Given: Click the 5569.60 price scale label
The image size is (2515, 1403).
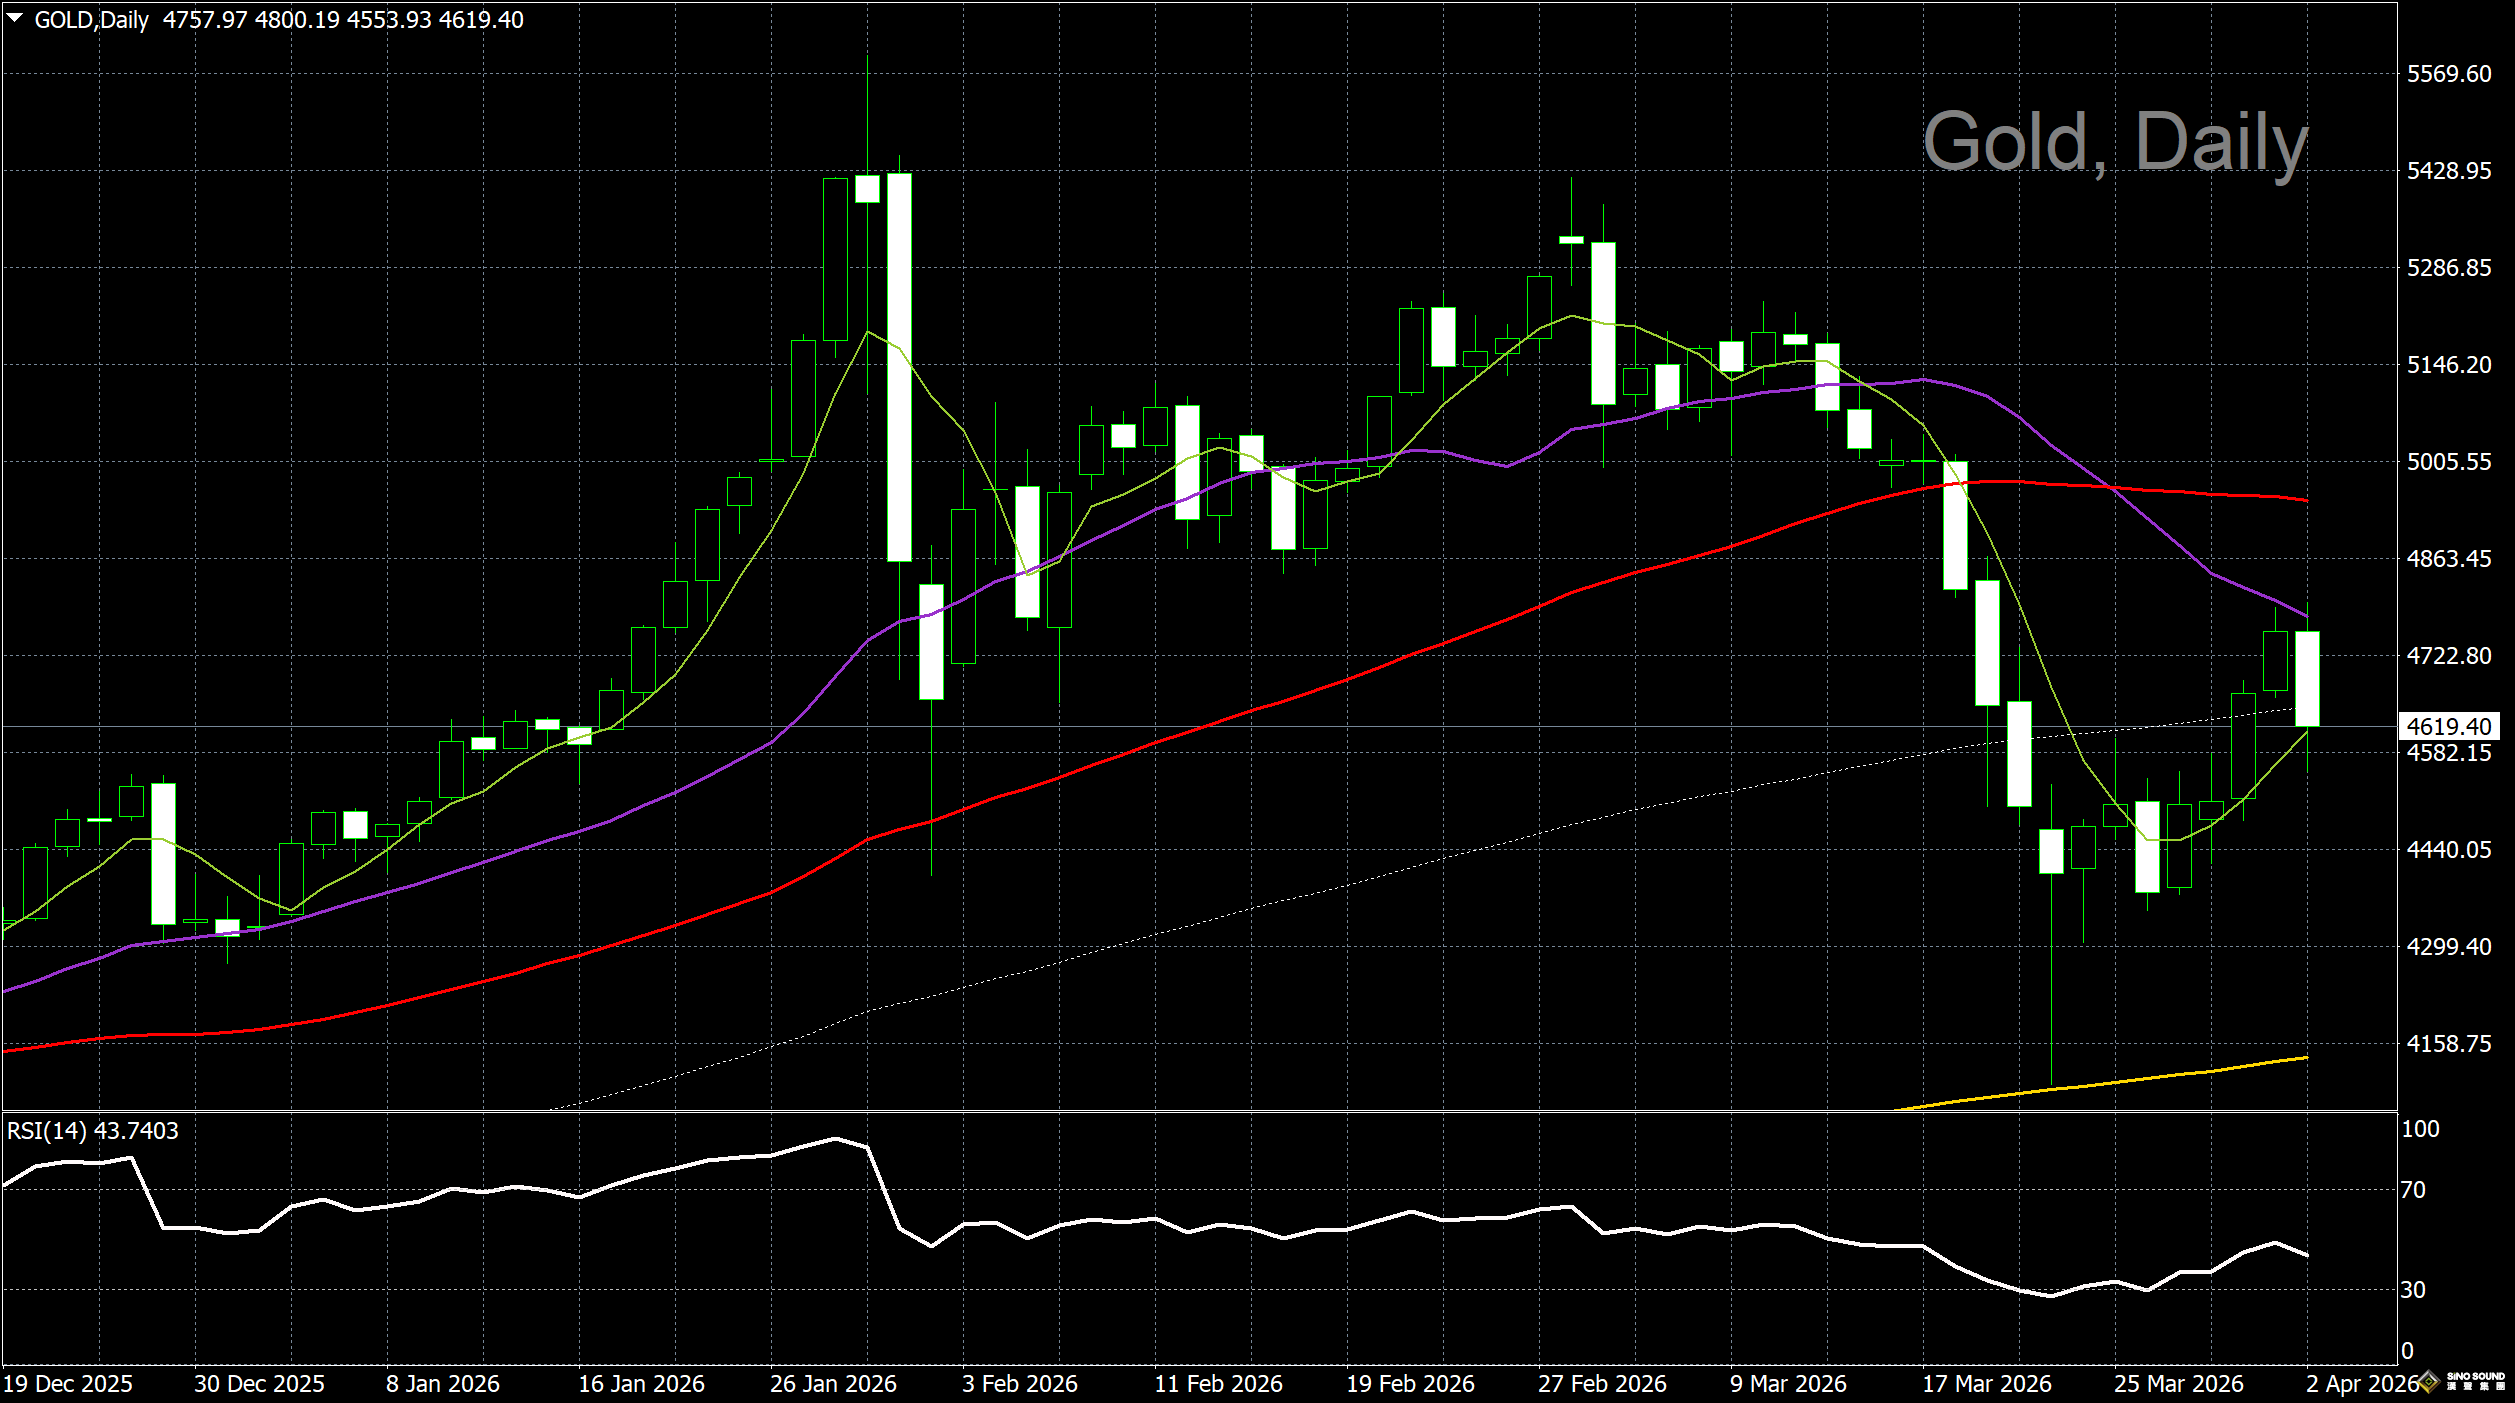Looking at the screenshot, I should 2449,74.
